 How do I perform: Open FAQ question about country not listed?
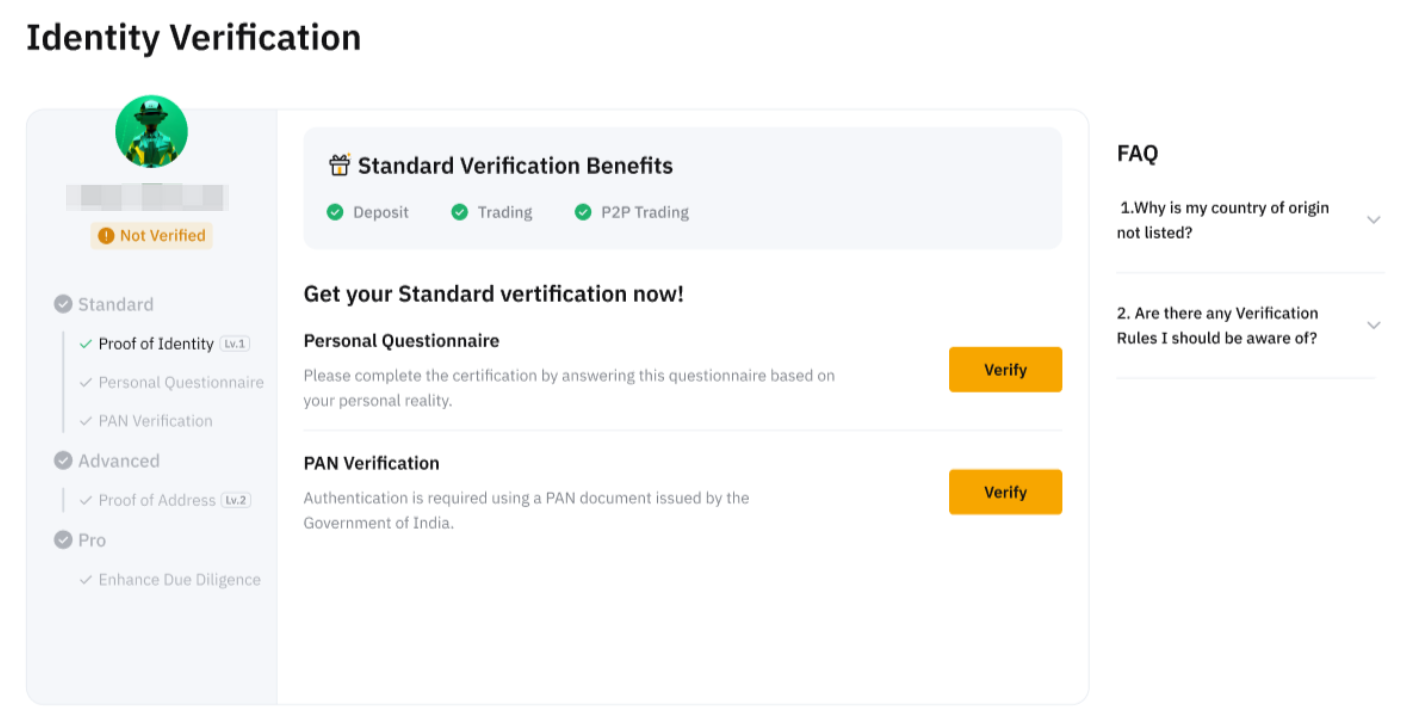click(1223, 220)
